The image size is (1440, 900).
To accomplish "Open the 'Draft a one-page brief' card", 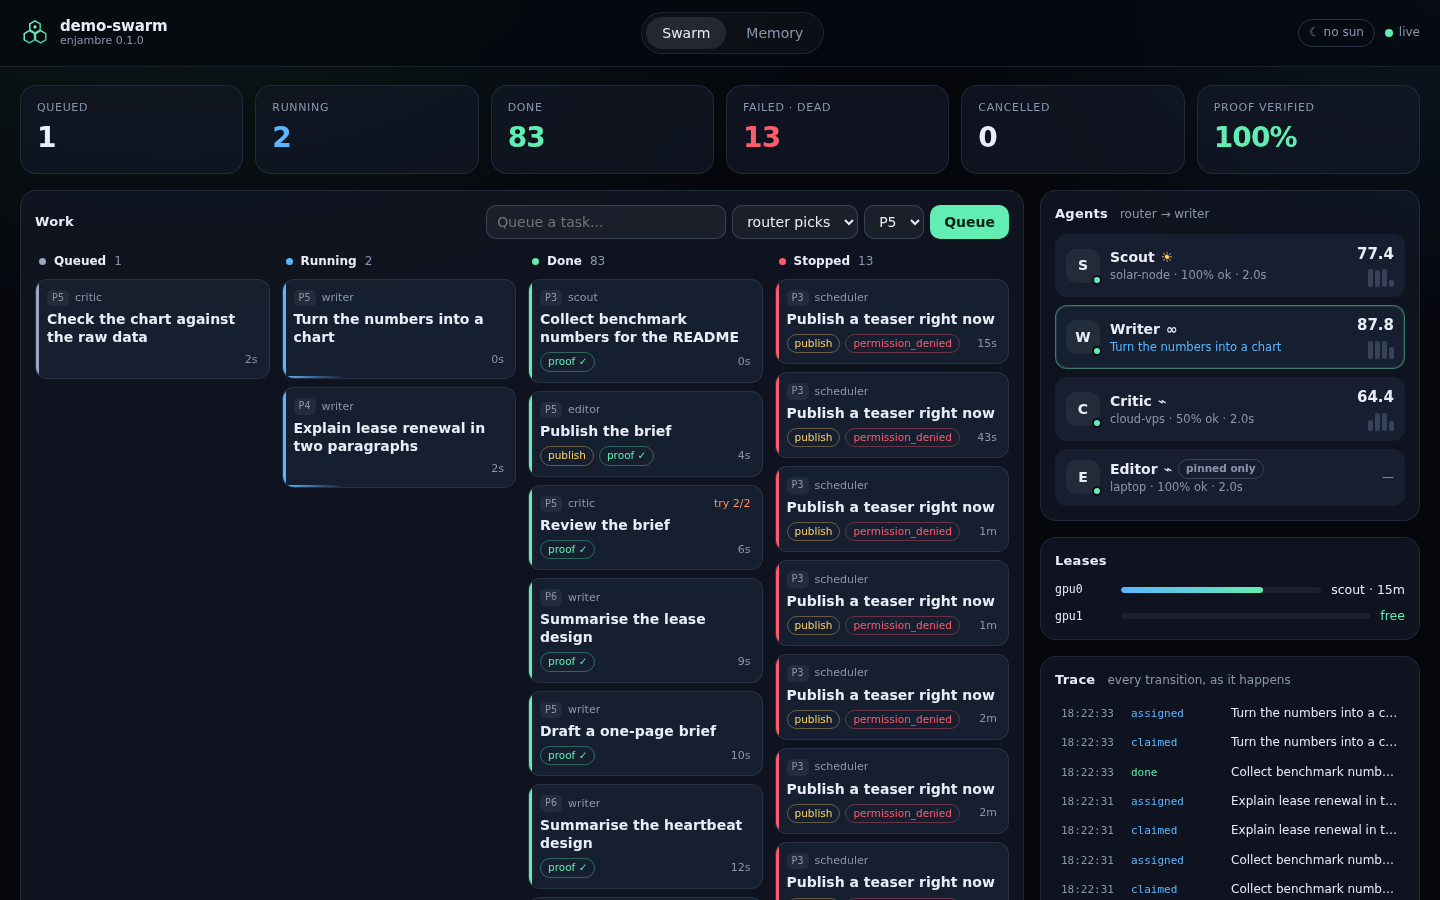I will point(646,734).
